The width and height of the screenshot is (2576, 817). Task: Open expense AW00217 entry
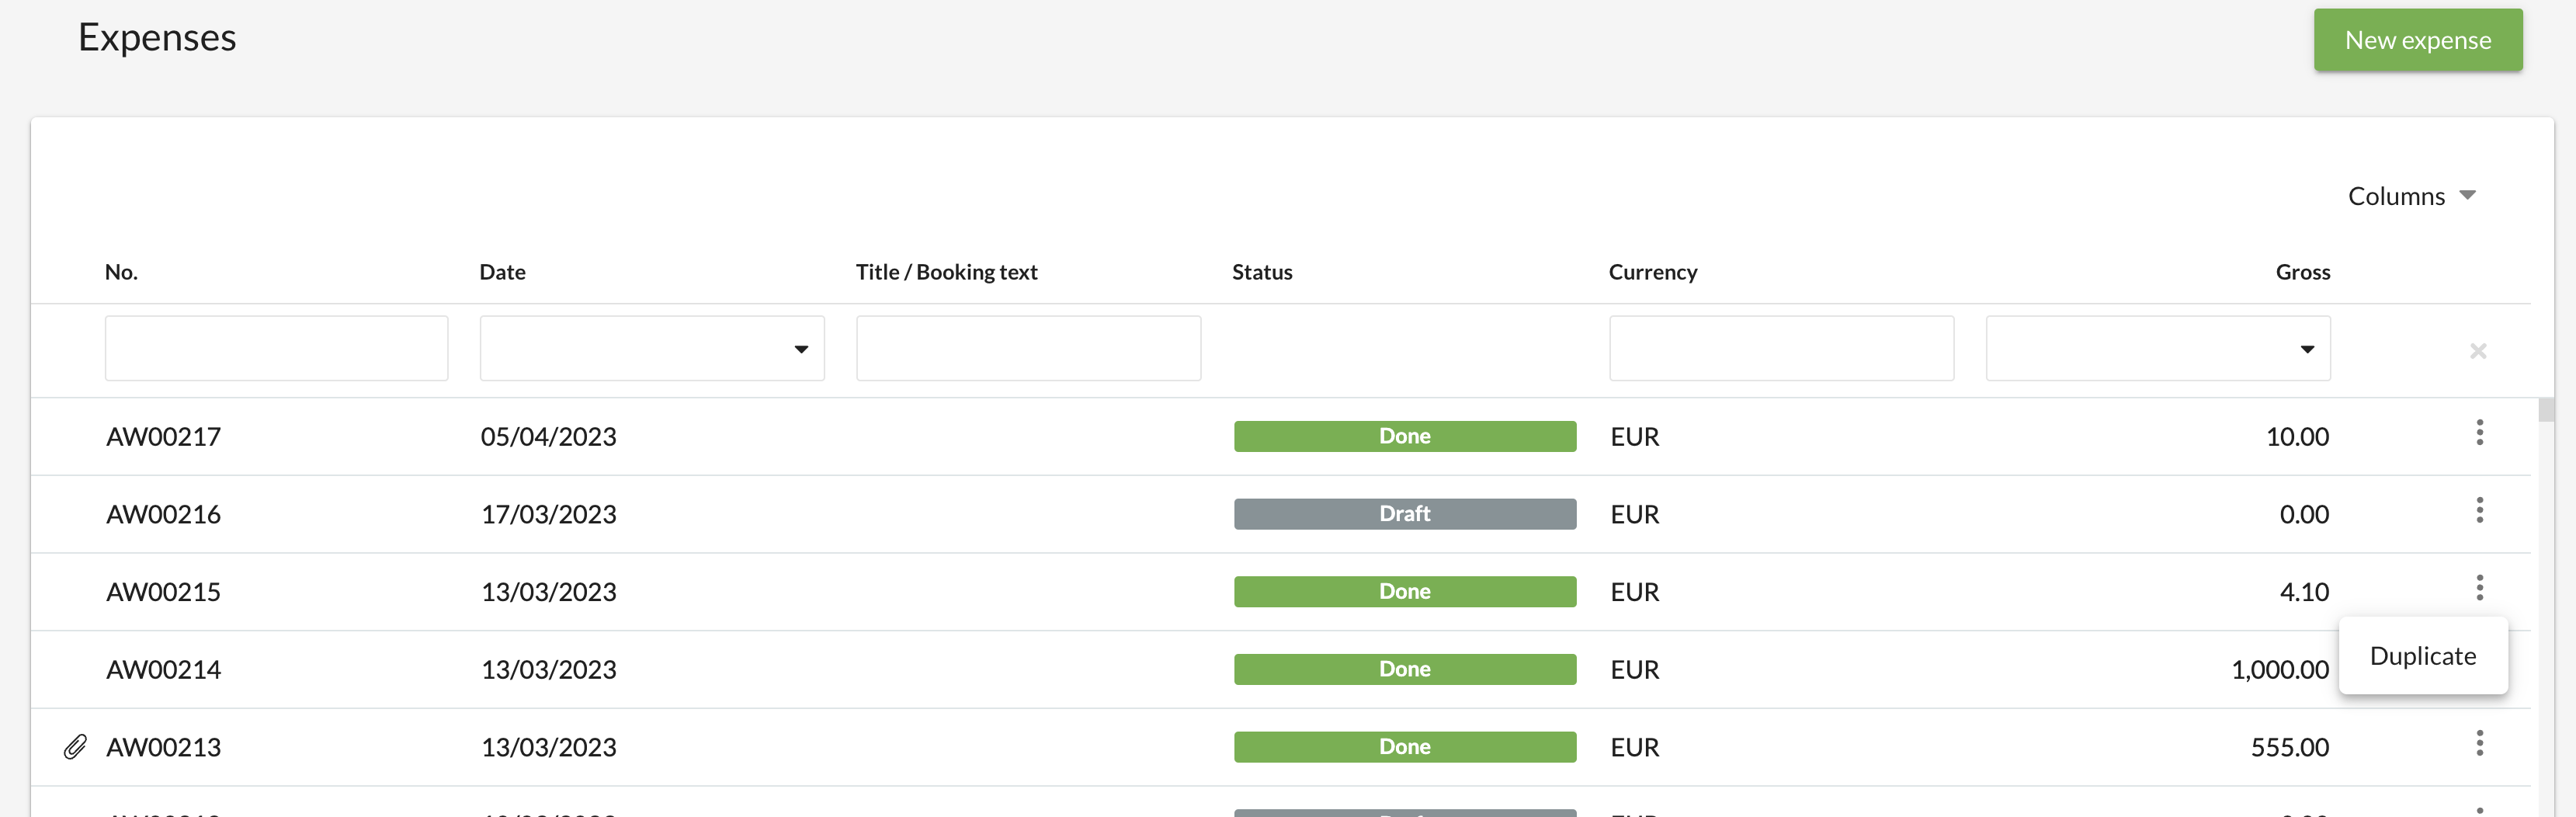[x=164, y=437]
